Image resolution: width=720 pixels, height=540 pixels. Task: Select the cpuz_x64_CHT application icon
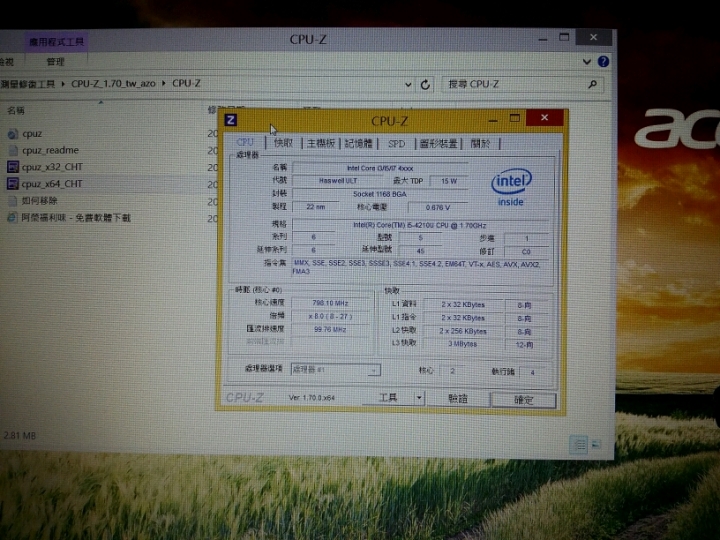coord(12,184)
